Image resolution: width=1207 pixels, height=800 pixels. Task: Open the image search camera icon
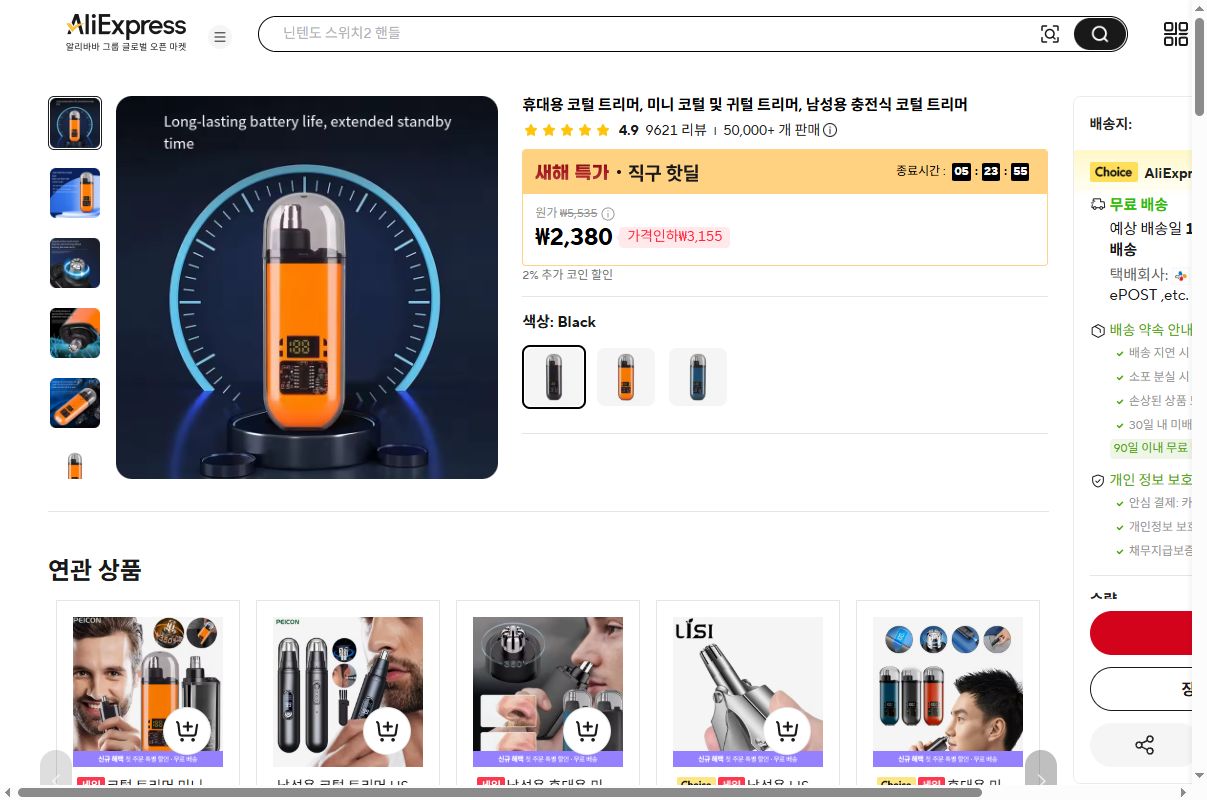pyautogui.click(x=1050, y=33)
